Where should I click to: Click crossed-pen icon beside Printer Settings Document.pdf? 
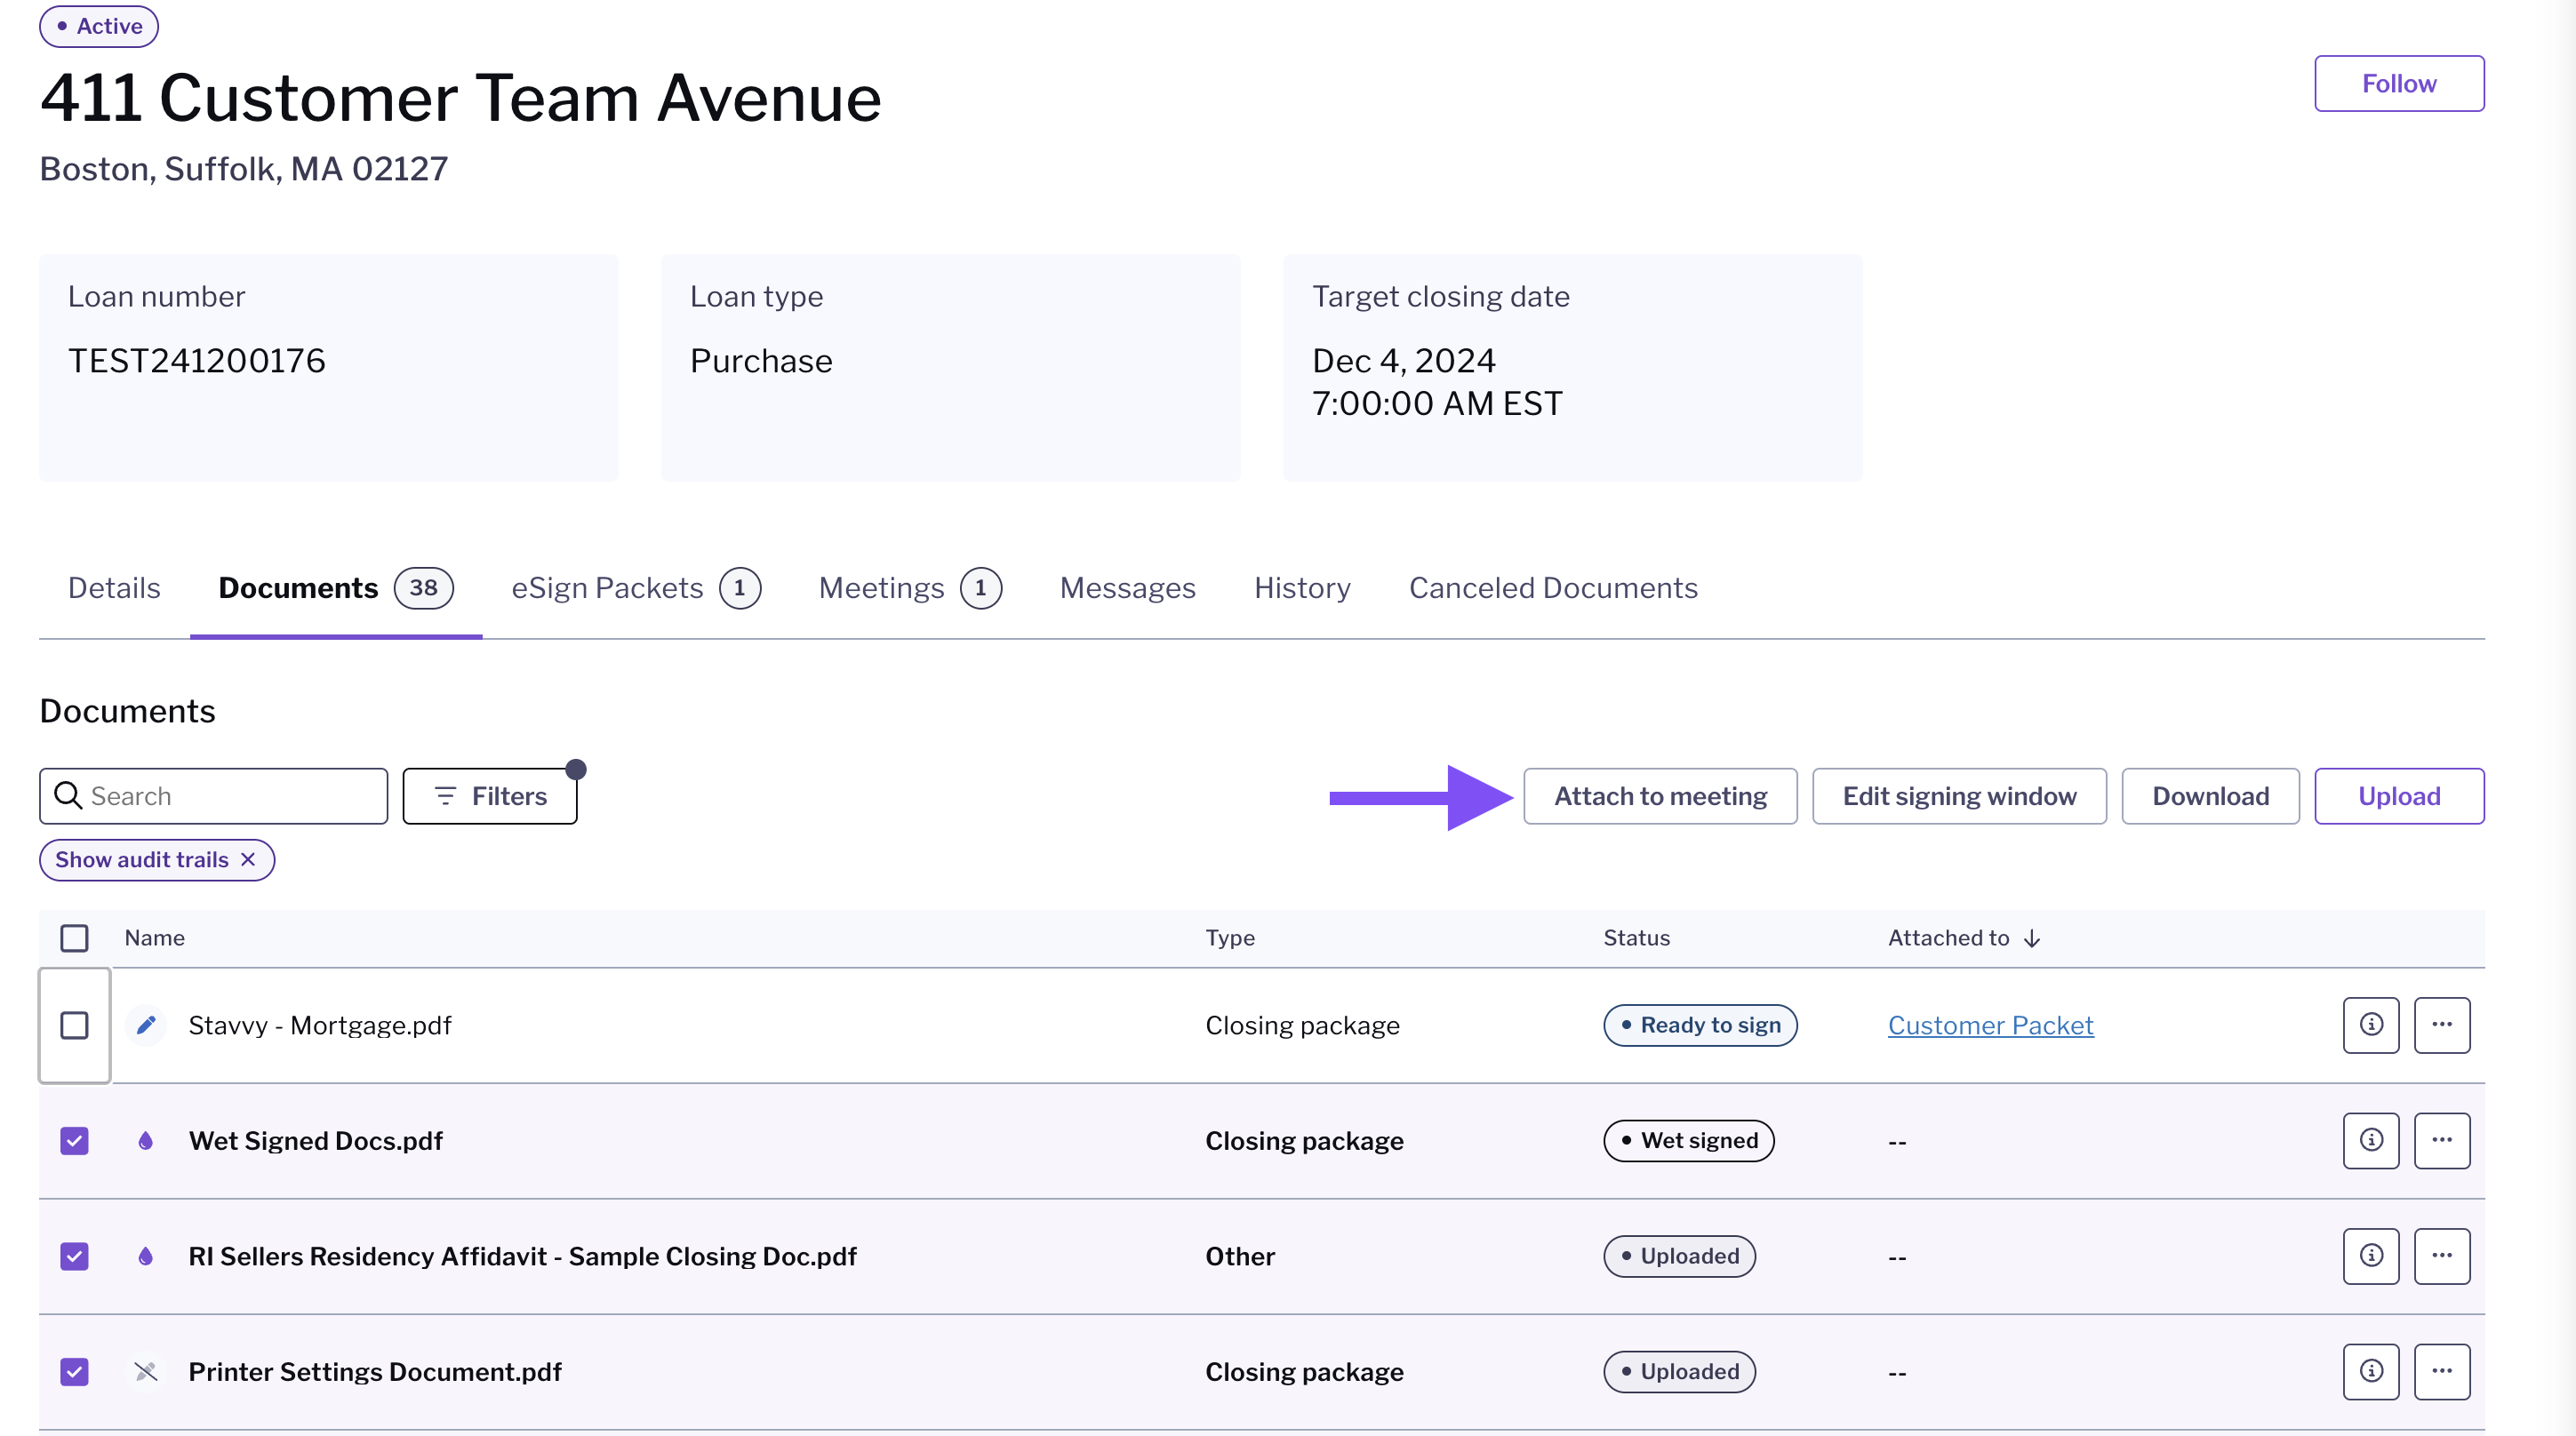pos(146,1371)
